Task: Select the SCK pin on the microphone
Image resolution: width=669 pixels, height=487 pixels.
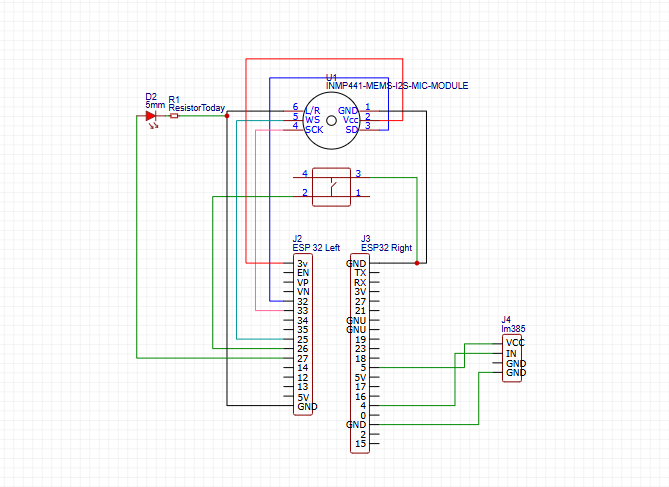Action: pos(314,130)
